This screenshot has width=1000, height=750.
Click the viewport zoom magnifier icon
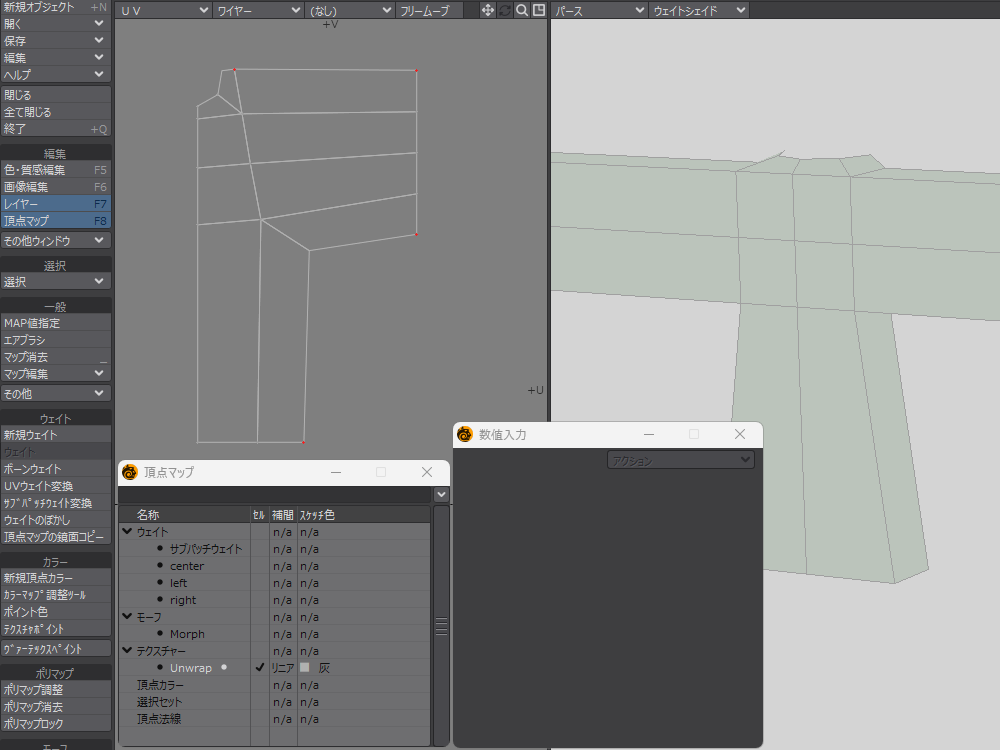[522, 10]
